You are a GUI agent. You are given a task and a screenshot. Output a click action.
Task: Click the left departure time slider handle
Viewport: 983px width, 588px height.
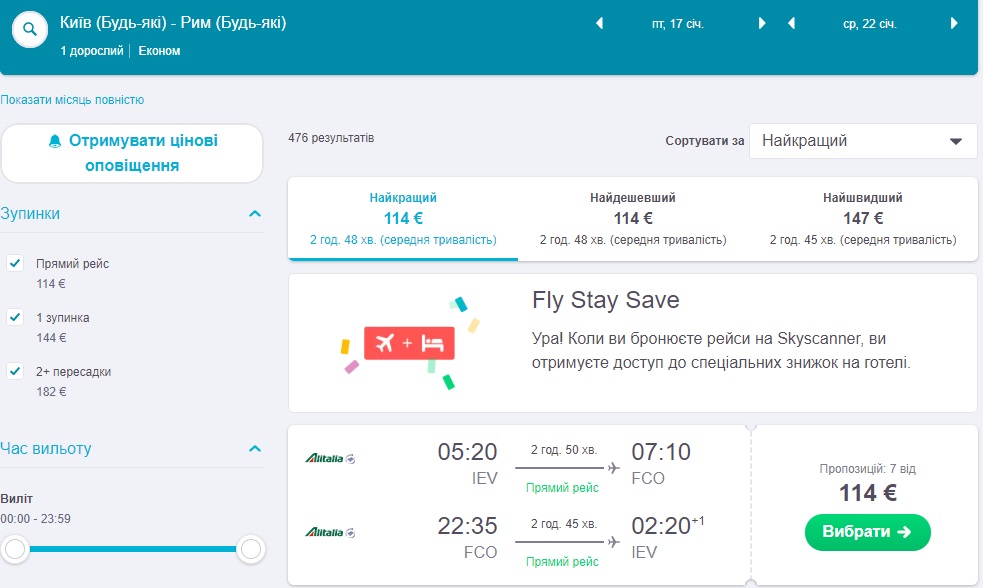[x=14, y=548]
